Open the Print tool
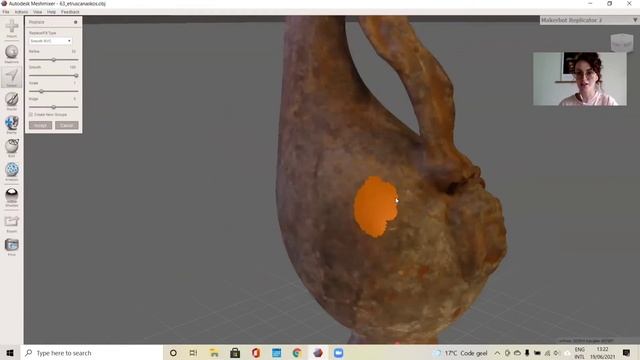 [x=11, y=247]
